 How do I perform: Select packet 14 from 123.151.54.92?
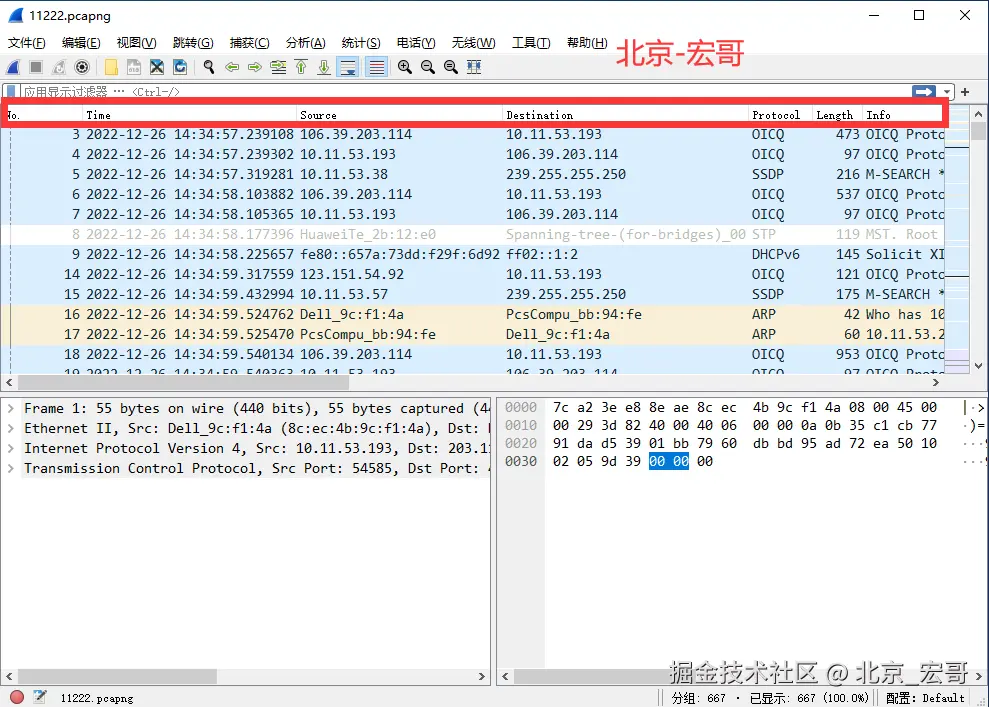(x=473, y=274)
